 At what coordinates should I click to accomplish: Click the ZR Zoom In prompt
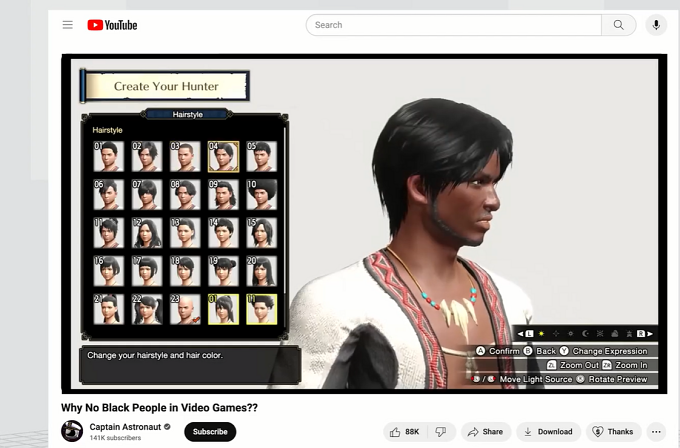[x=624, y=365]
